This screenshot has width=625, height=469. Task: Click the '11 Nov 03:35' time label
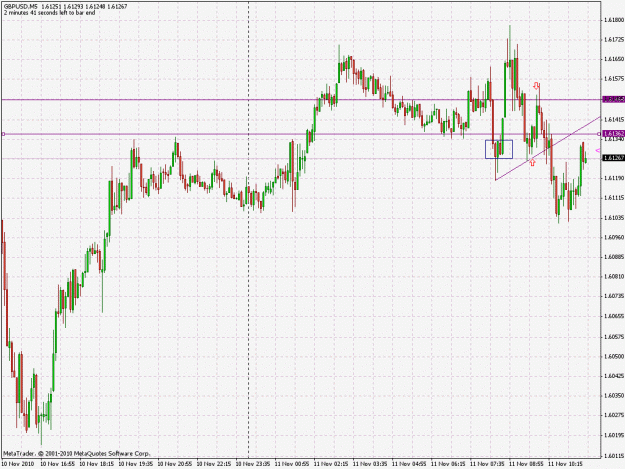(x=370, y=464)
